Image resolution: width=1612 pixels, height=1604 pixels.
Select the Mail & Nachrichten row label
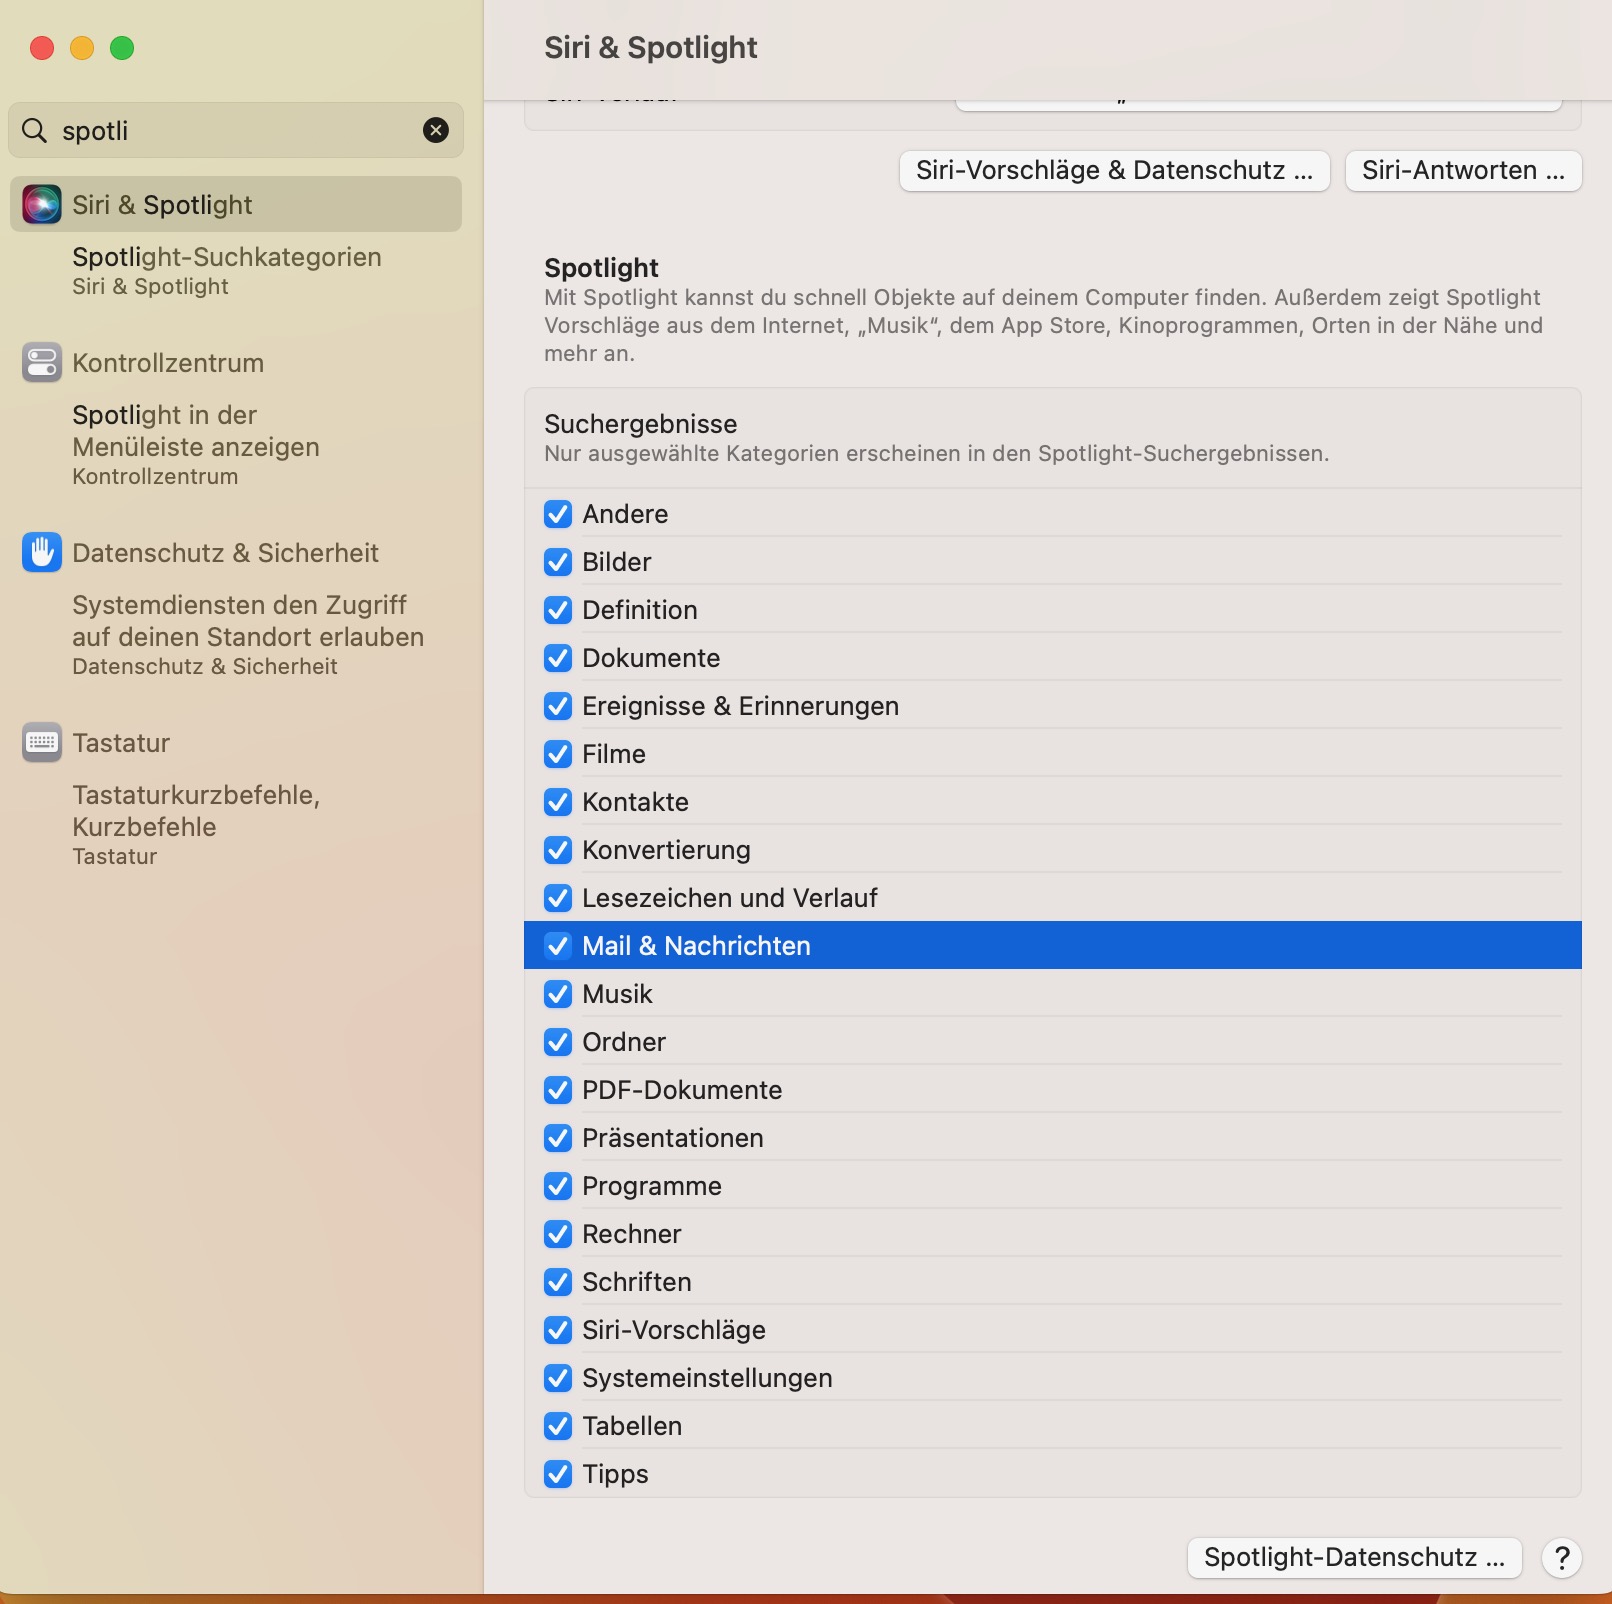(696, 946)
